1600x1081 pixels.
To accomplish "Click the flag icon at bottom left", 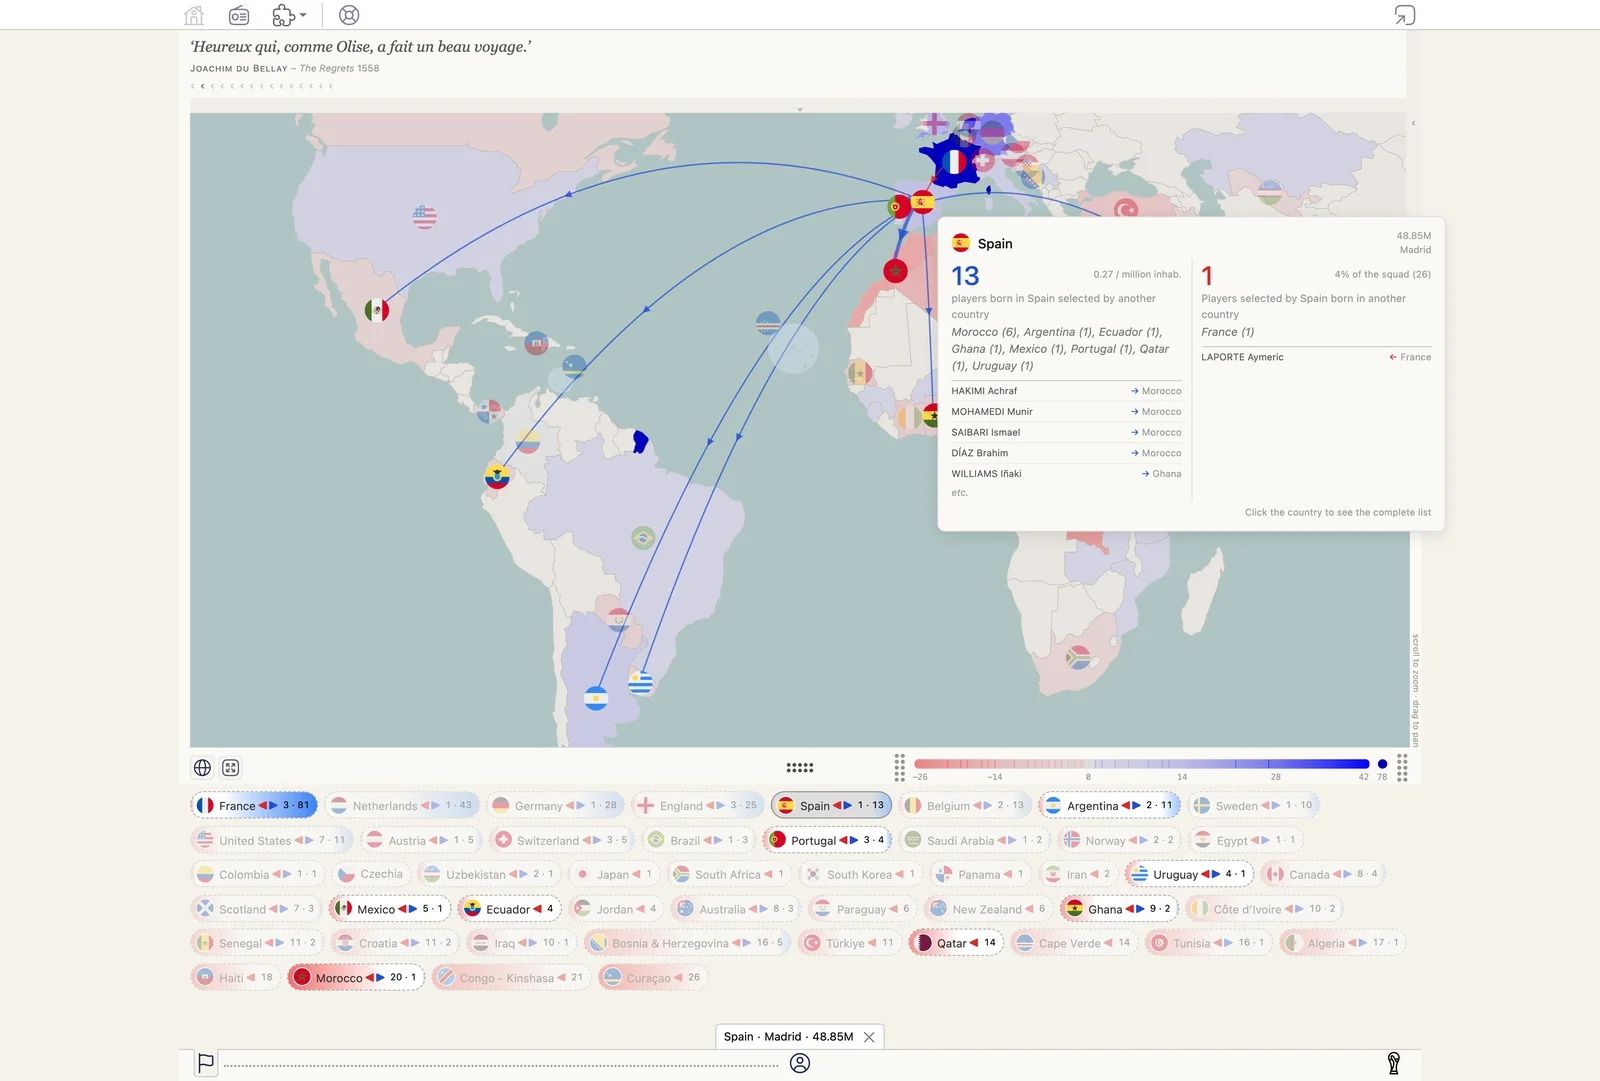I will click(x=206, y=1063).
